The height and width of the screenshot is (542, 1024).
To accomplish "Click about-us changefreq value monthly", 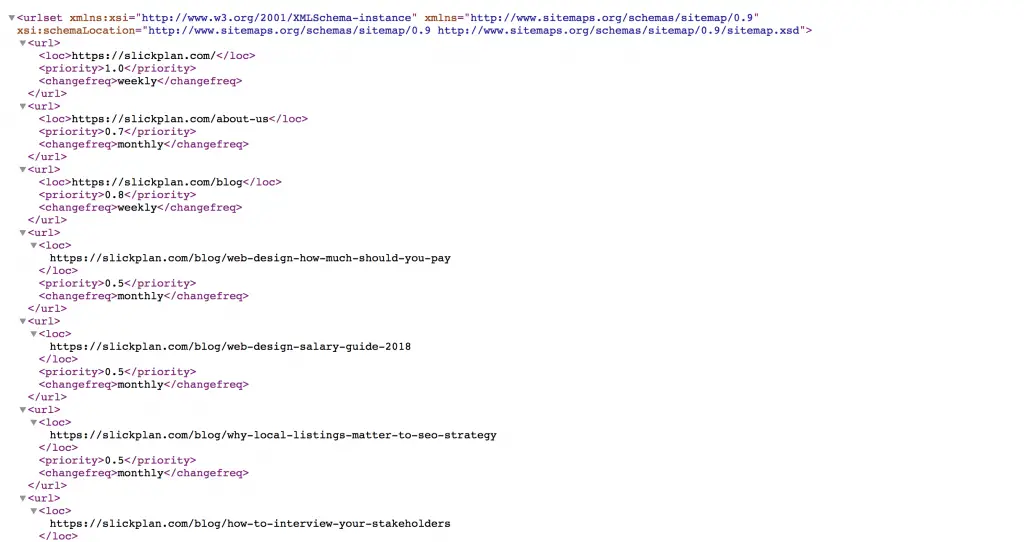I will 140,144.
